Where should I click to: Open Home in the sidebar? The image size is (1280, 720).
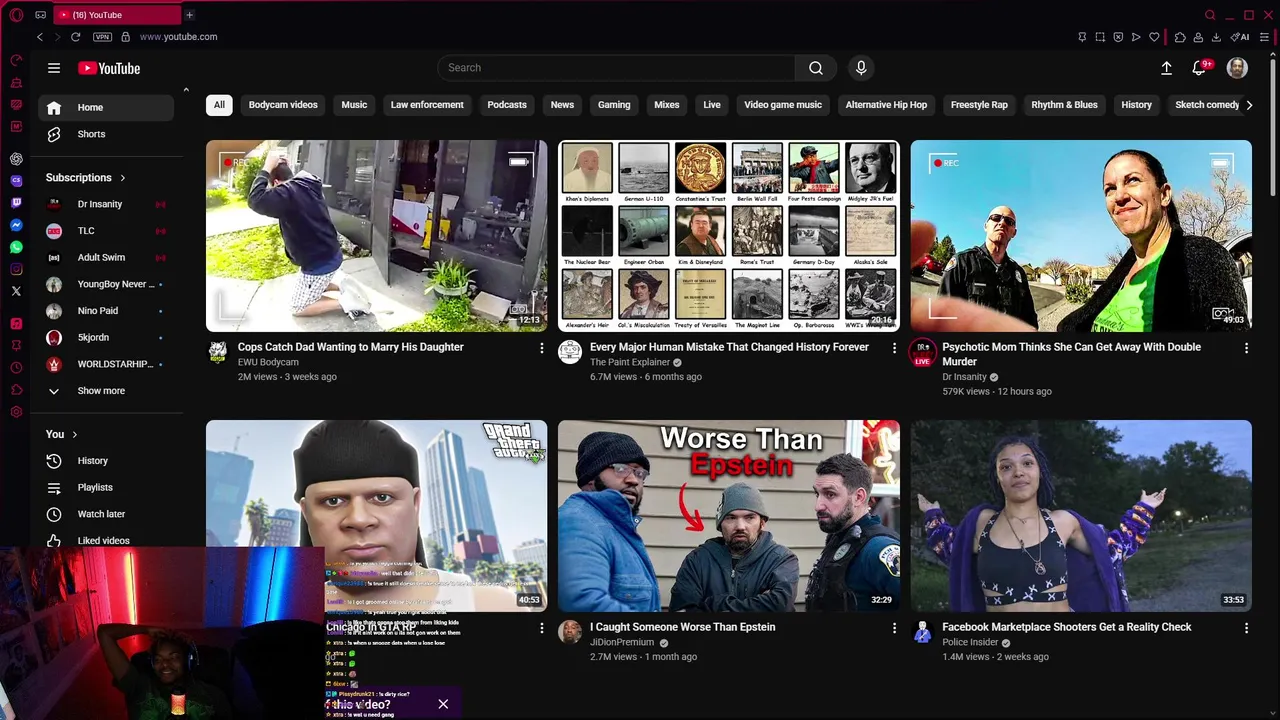[106, 107]
